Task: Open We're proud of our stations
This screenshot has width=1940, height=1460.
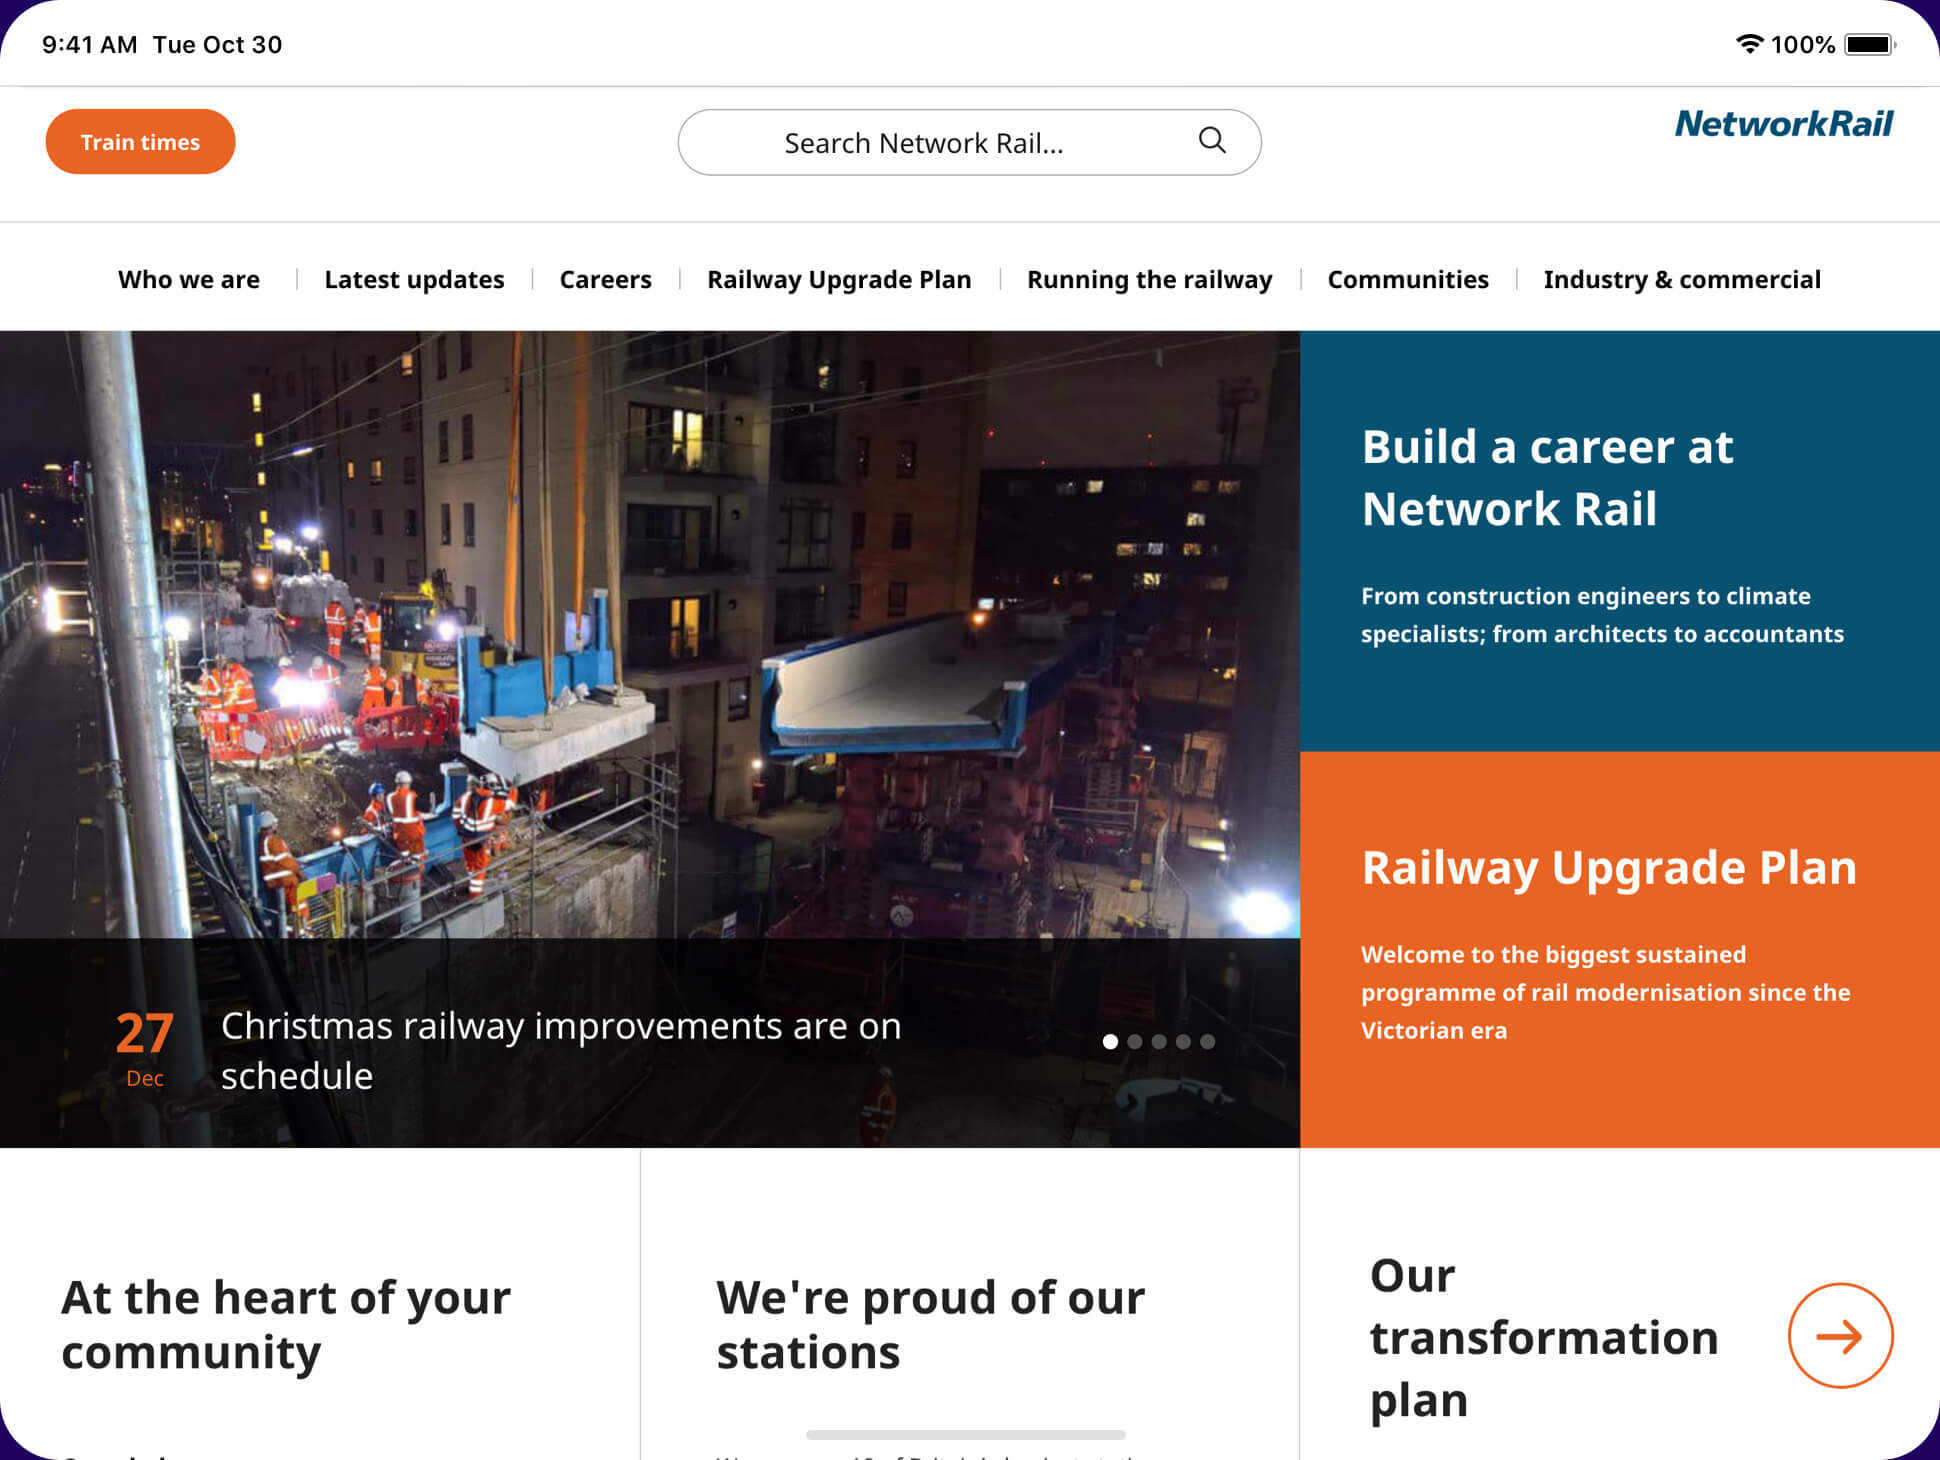Action: pos(930,1324)
